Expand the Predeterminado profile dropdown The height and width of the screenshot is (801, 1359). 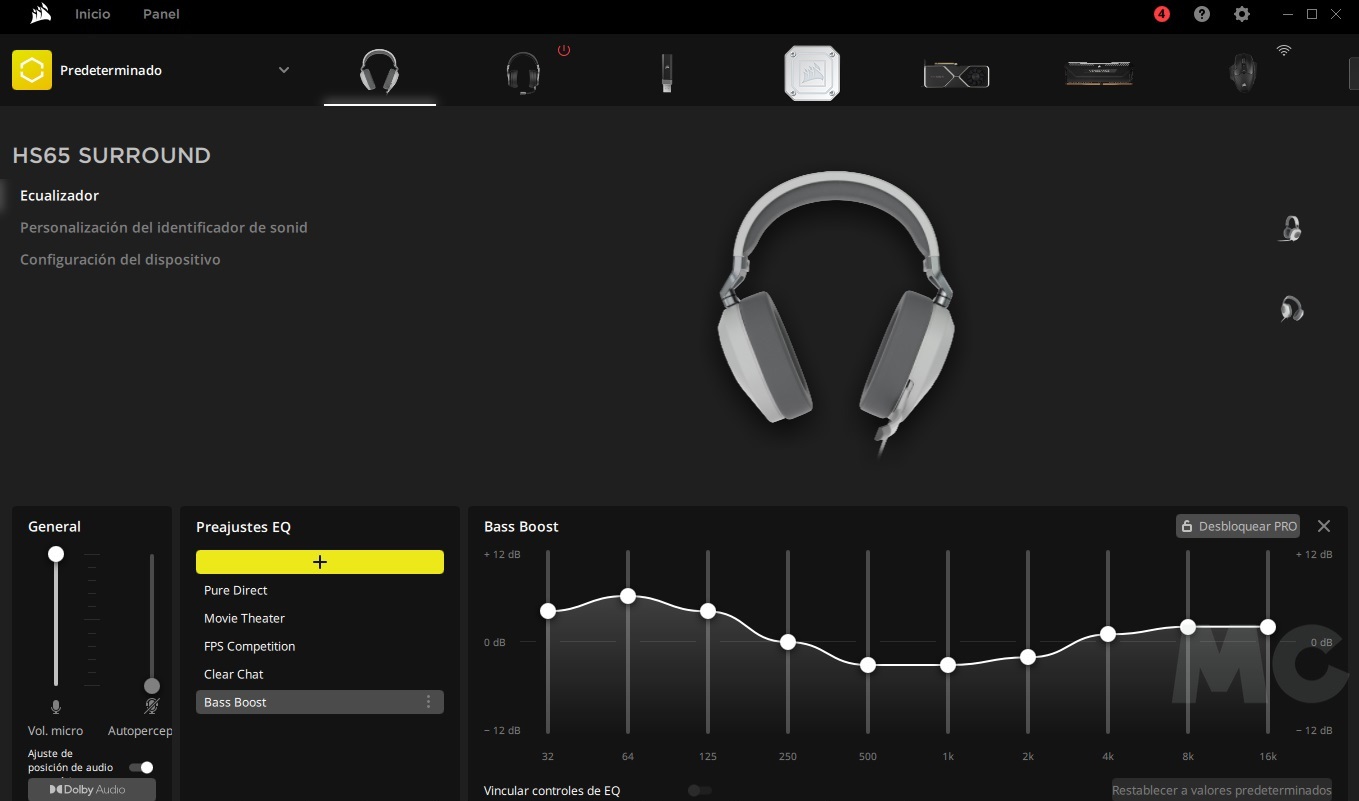(x=284, y=70)
